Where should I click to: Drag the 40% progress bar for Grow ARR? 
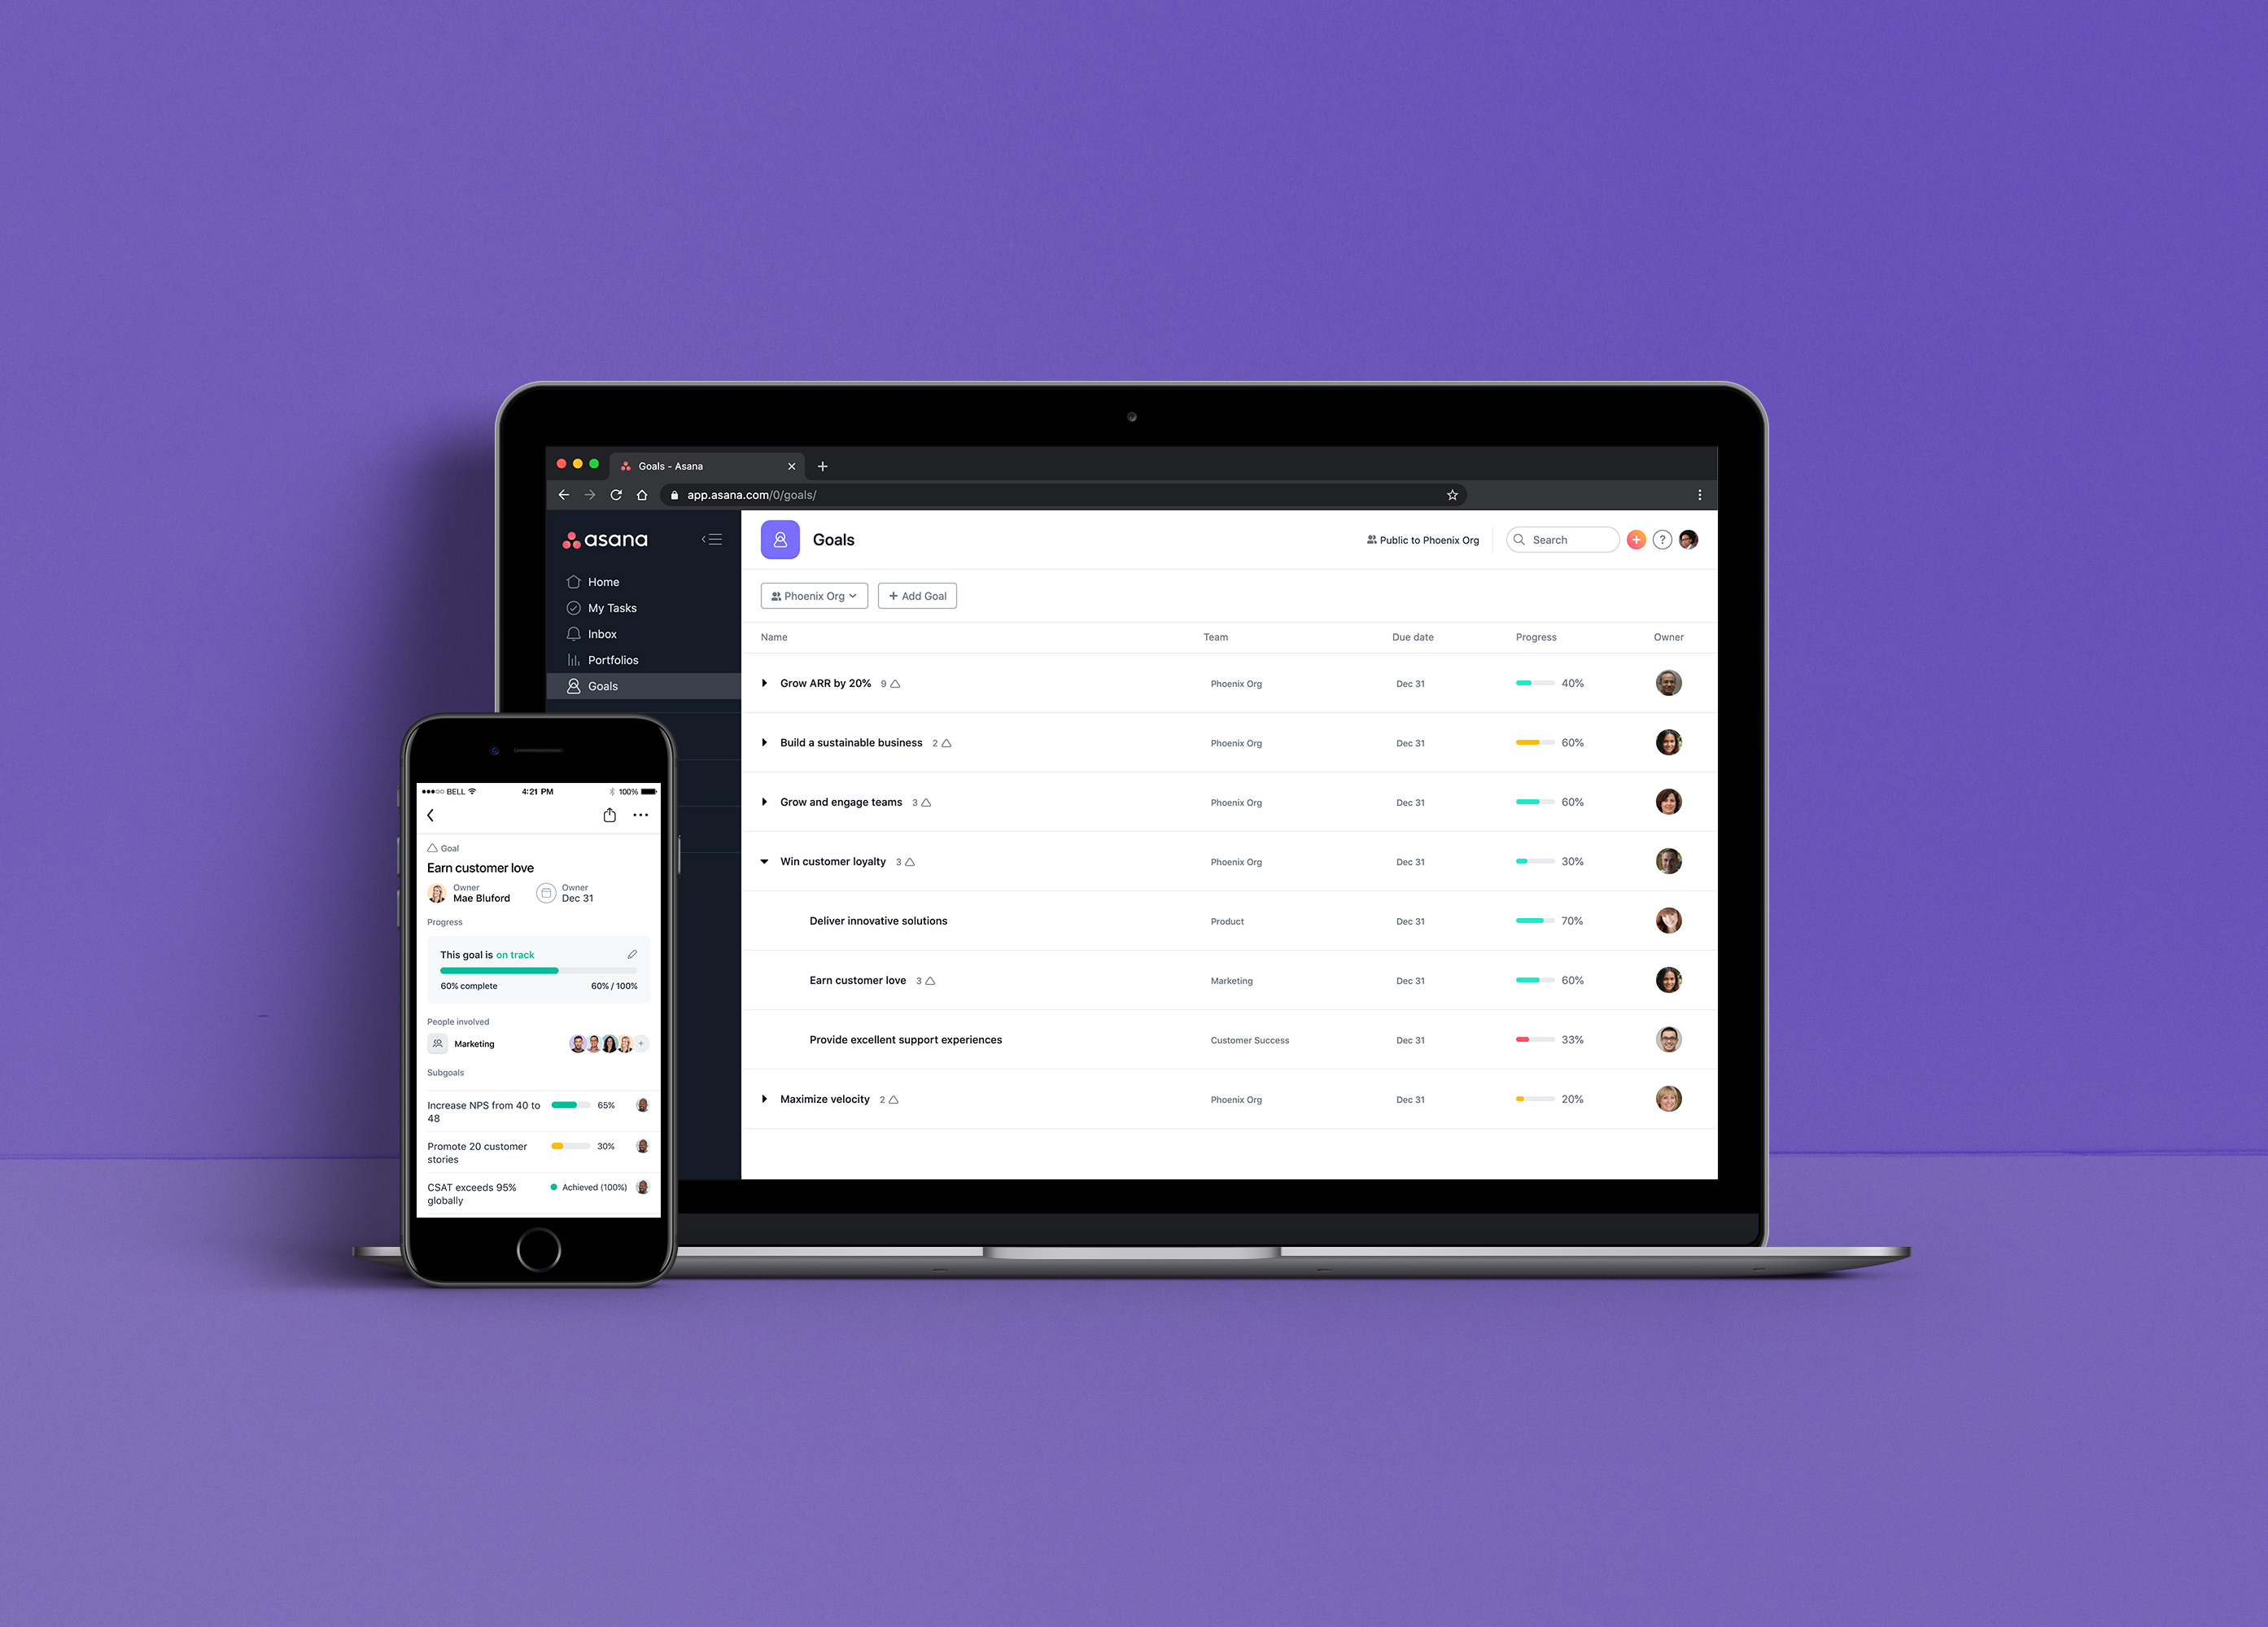1528,683
